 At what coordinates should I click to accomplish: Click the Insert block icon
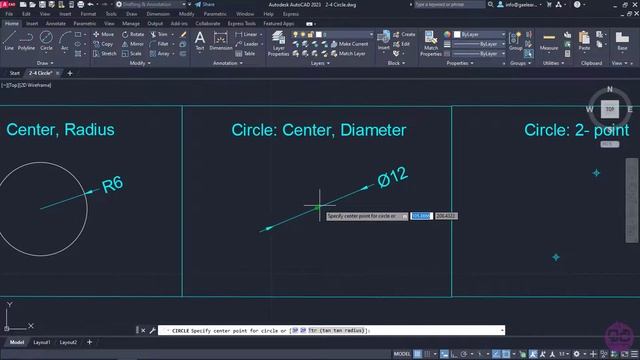(383, 41)
